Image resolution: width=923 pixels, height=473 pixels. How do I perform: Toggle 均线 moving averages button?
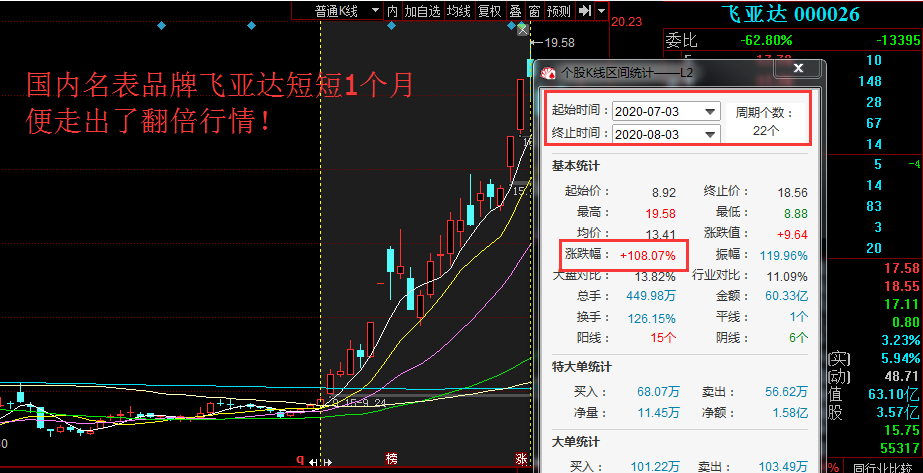tap(458, 11)
